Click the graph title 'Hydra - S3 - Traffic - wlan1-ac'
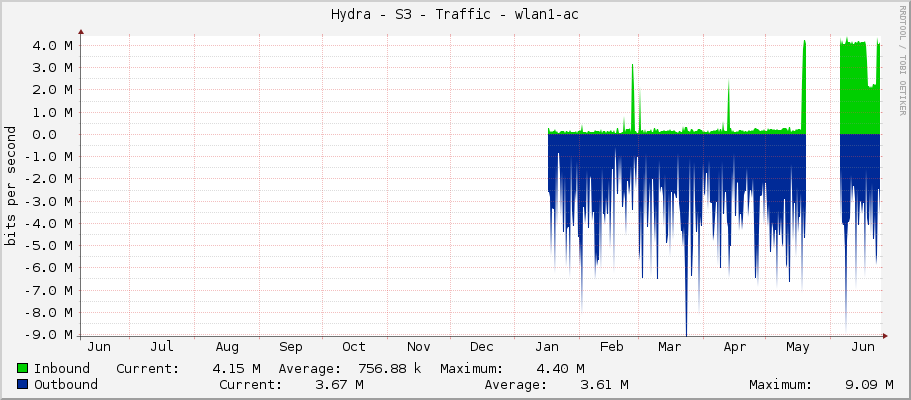This screenshot has width=911, height=400. tap(455, 15)
